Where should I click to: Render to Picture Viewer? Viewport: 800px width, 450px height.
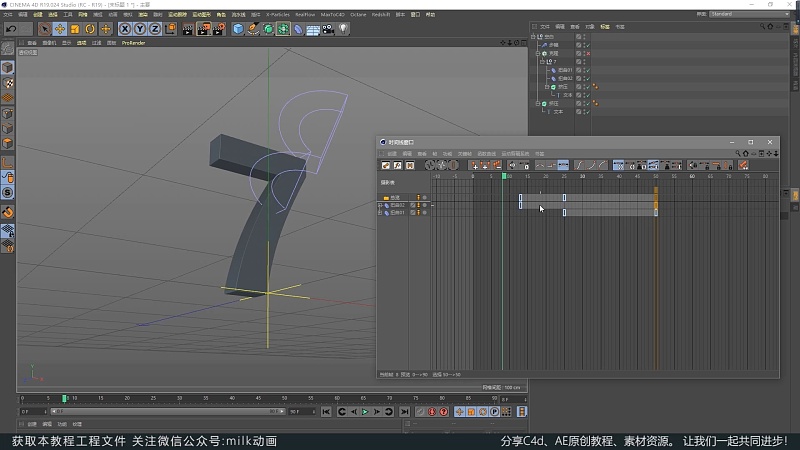204,29
